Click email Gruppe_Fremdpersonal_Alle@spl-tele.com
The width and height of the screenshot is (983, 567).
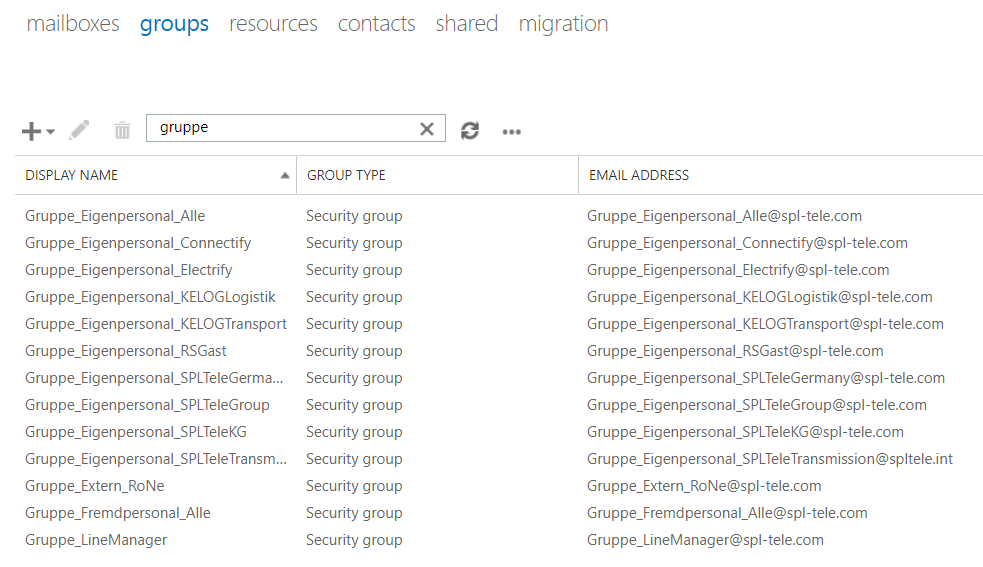(727, 513)
